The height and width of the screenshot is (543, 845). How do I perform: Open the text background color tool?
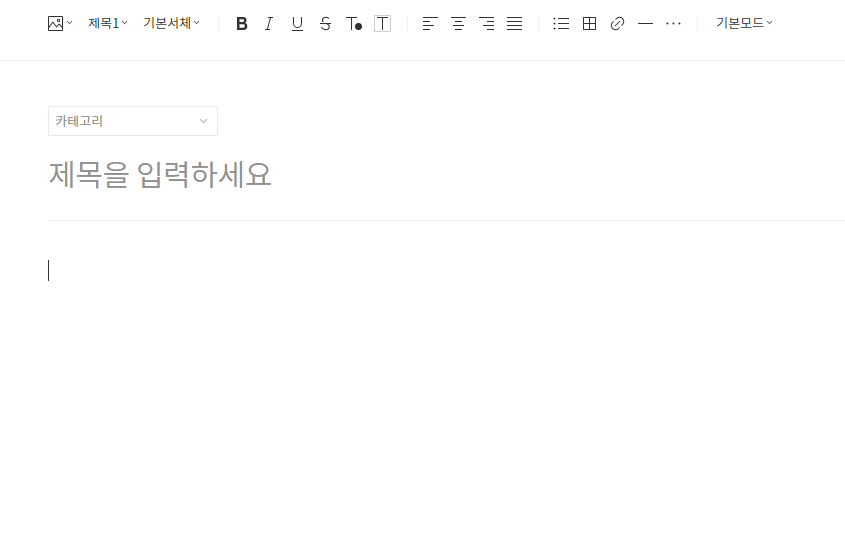tap(382, 24)
